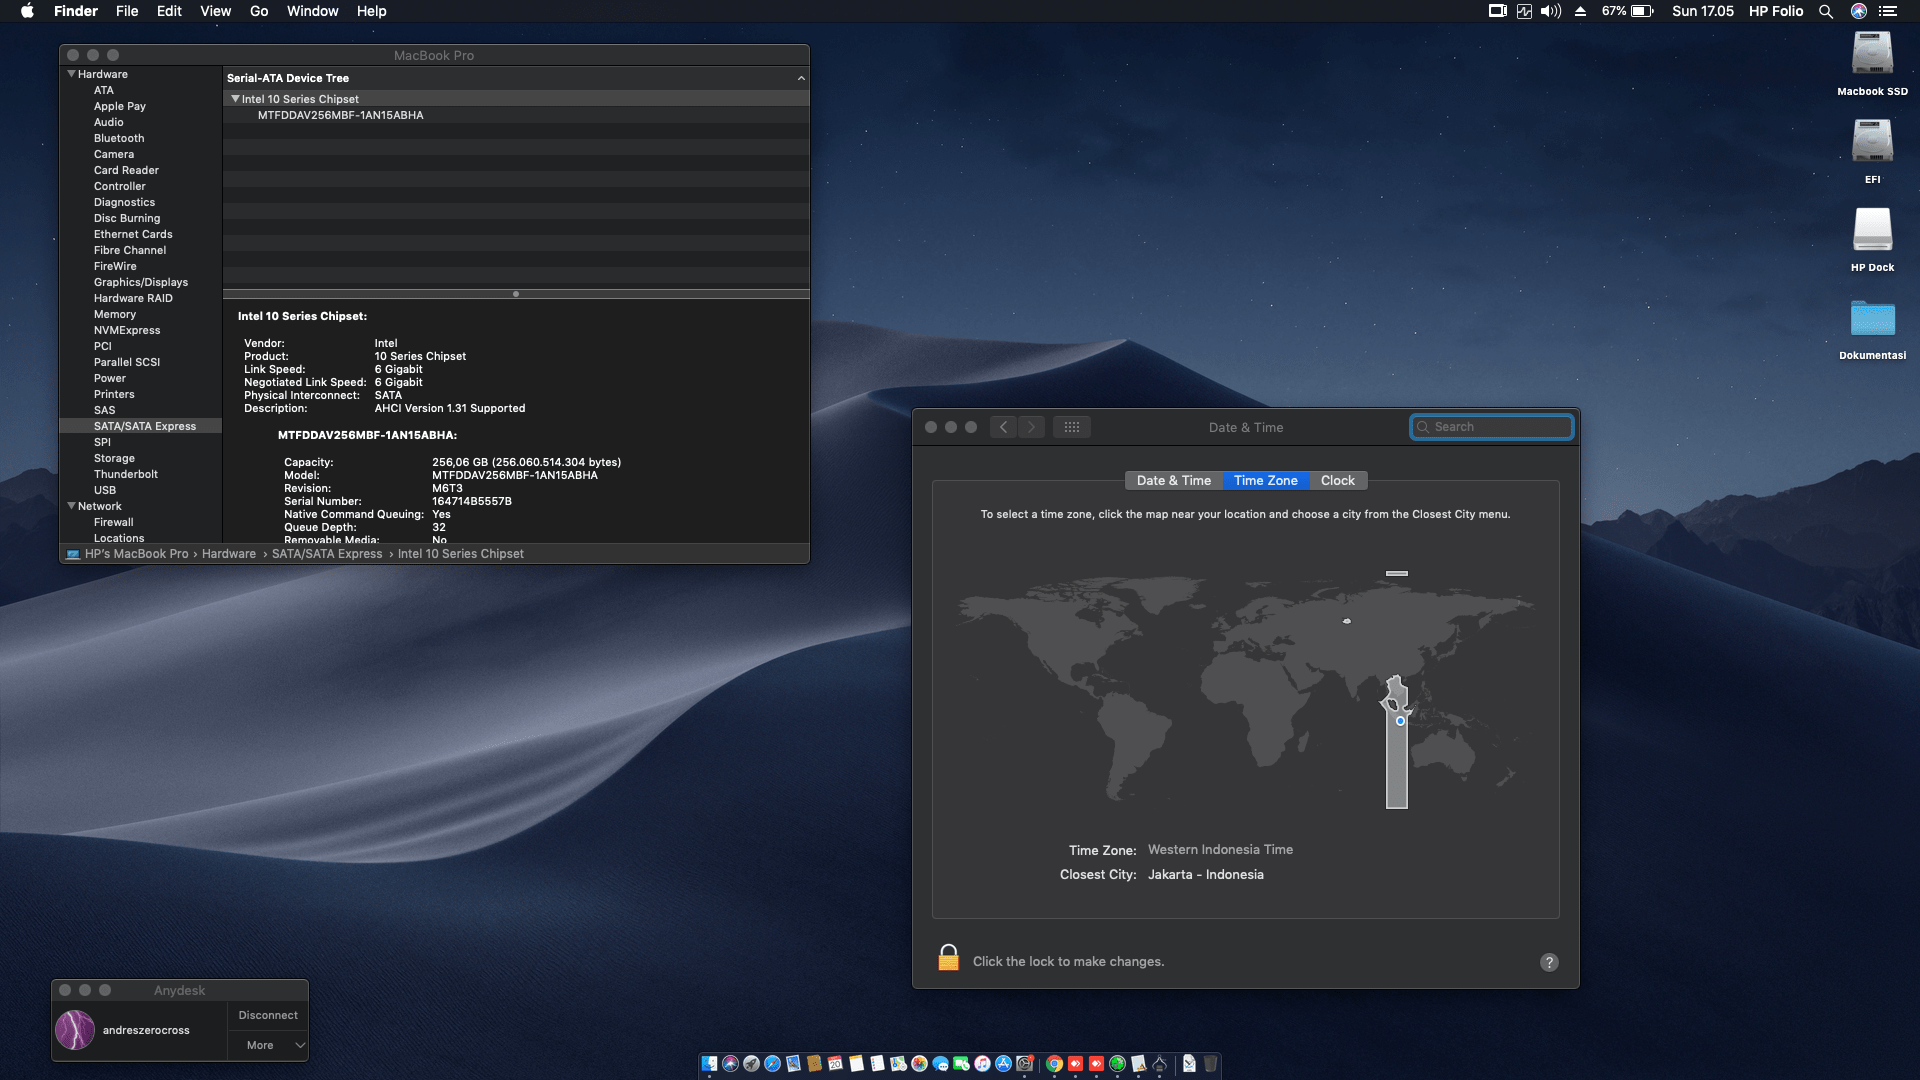
Task: Open the Macbook SSD drive on desktop
Action: (x=1872, y=55)
